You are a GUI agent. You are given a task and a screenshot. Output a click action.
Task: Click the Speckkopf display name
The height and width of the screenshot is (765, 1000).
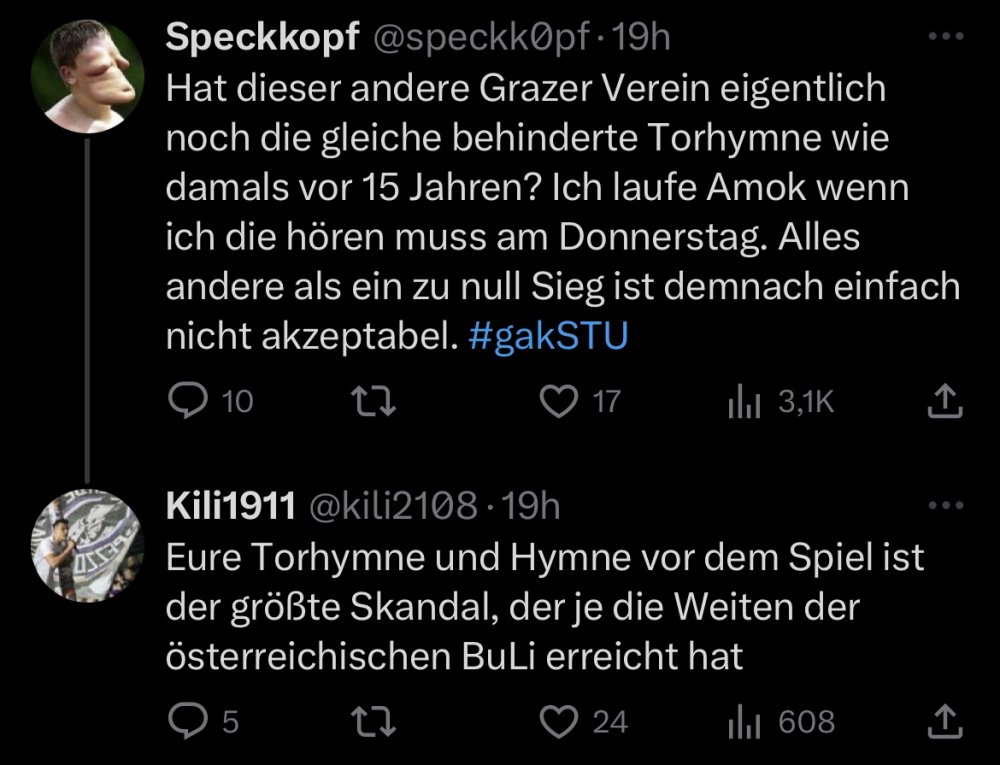point(263,37)
